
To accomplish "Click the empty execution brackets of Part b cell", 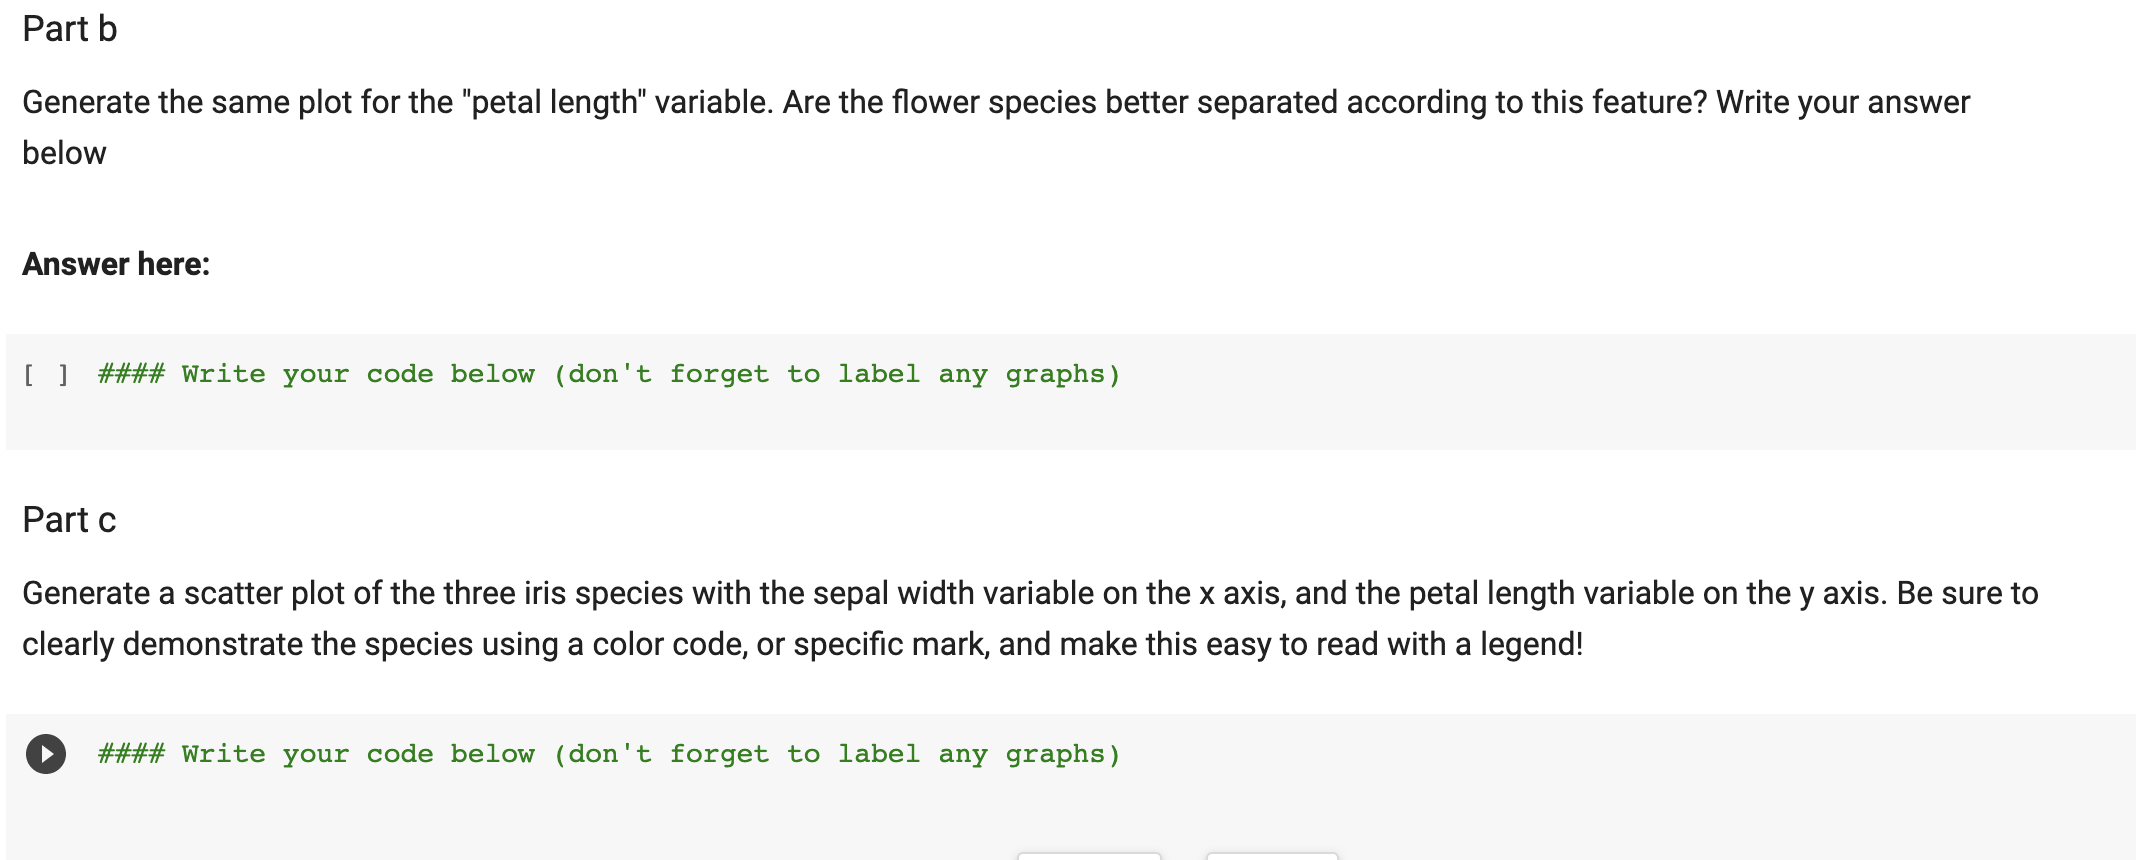I will click(46, 373).
